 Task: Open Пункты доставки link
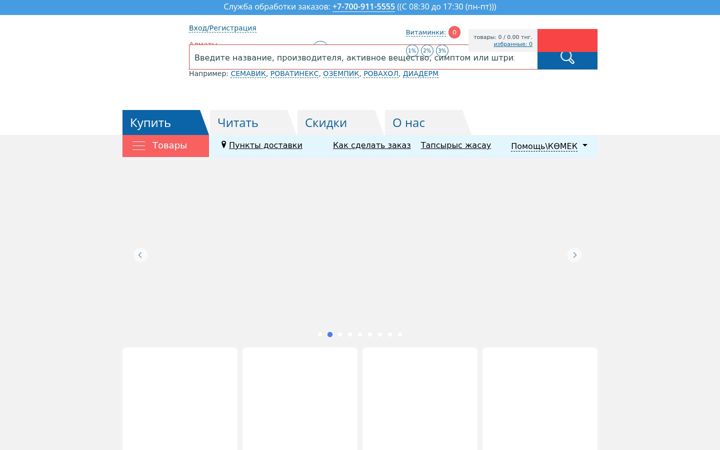click(265, 145)
